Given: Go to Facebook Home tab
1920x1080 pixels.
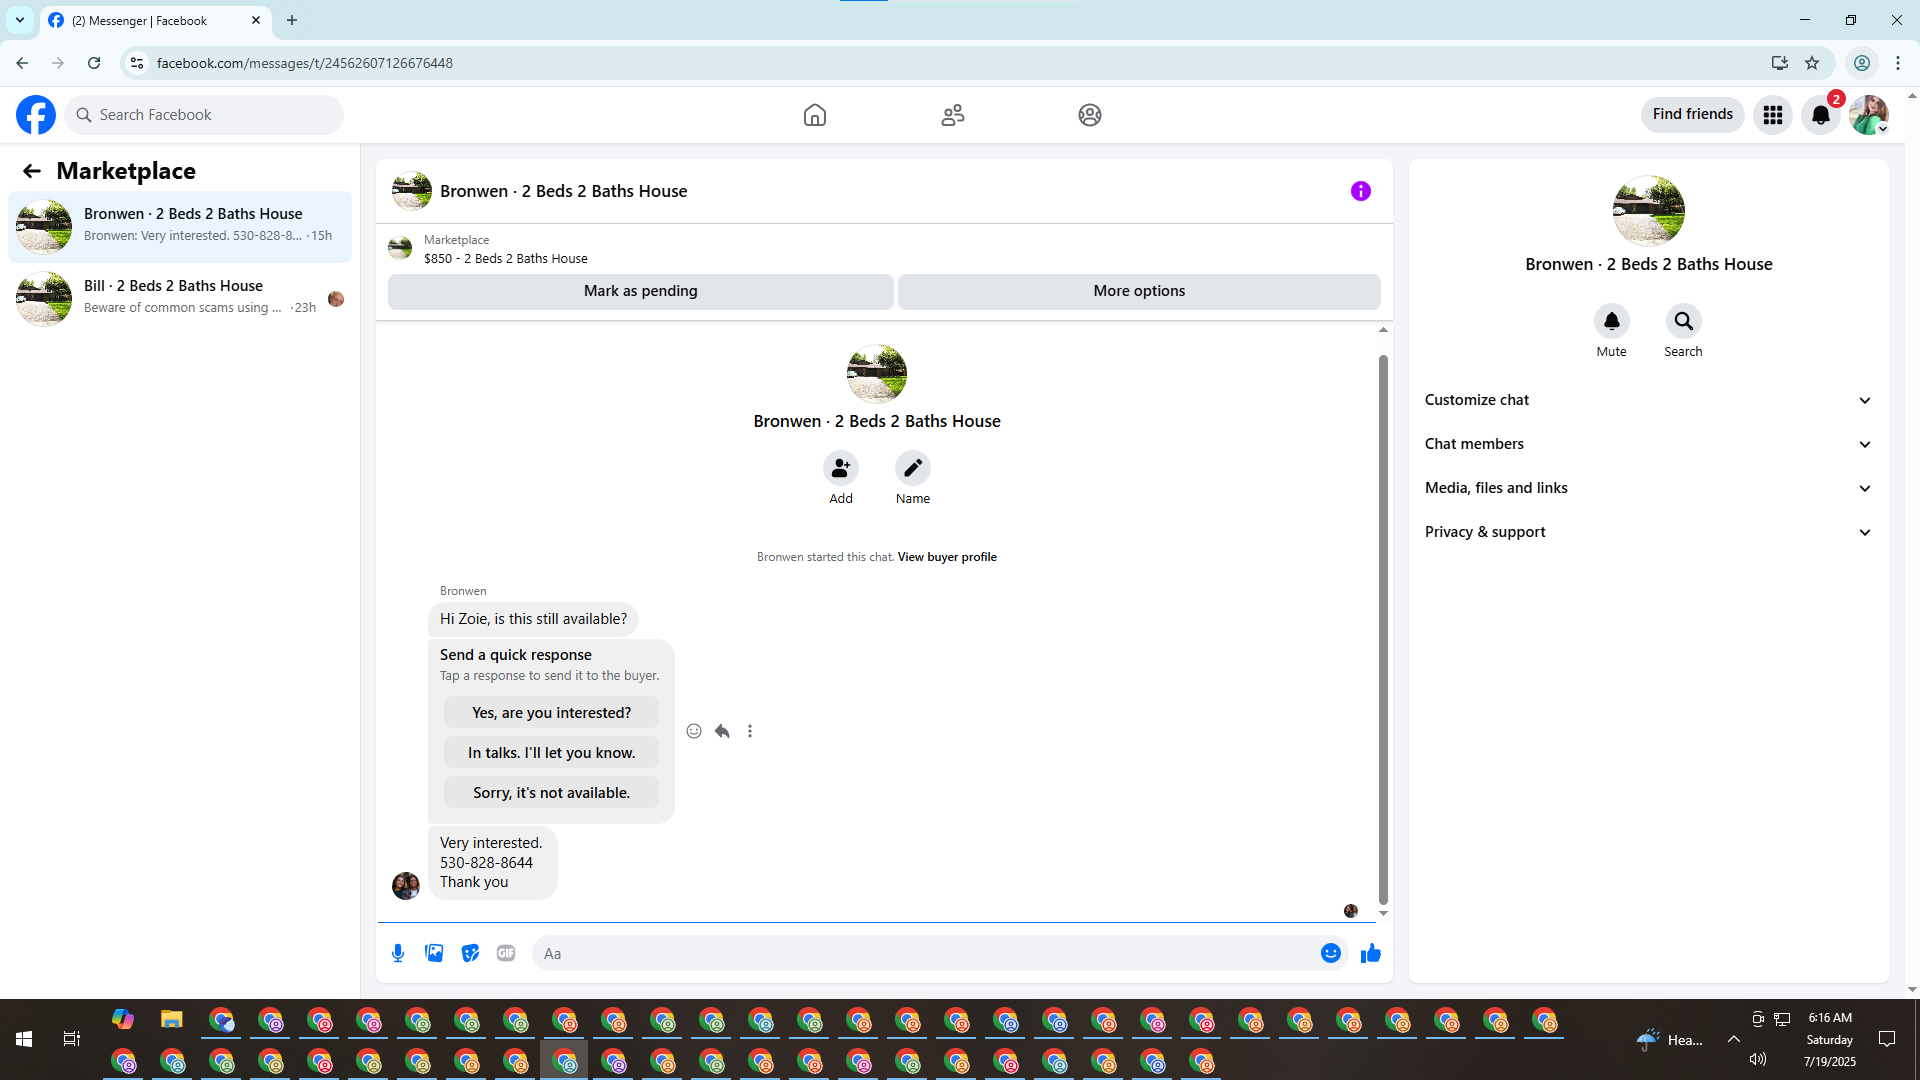Looking at the screenshot, I should pos(814,115).
